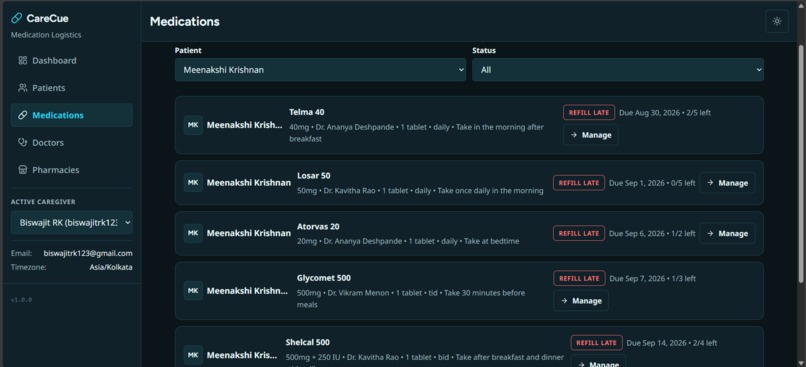Click the MK avatar on Shelcal 500 card

(x=193, y=355)
